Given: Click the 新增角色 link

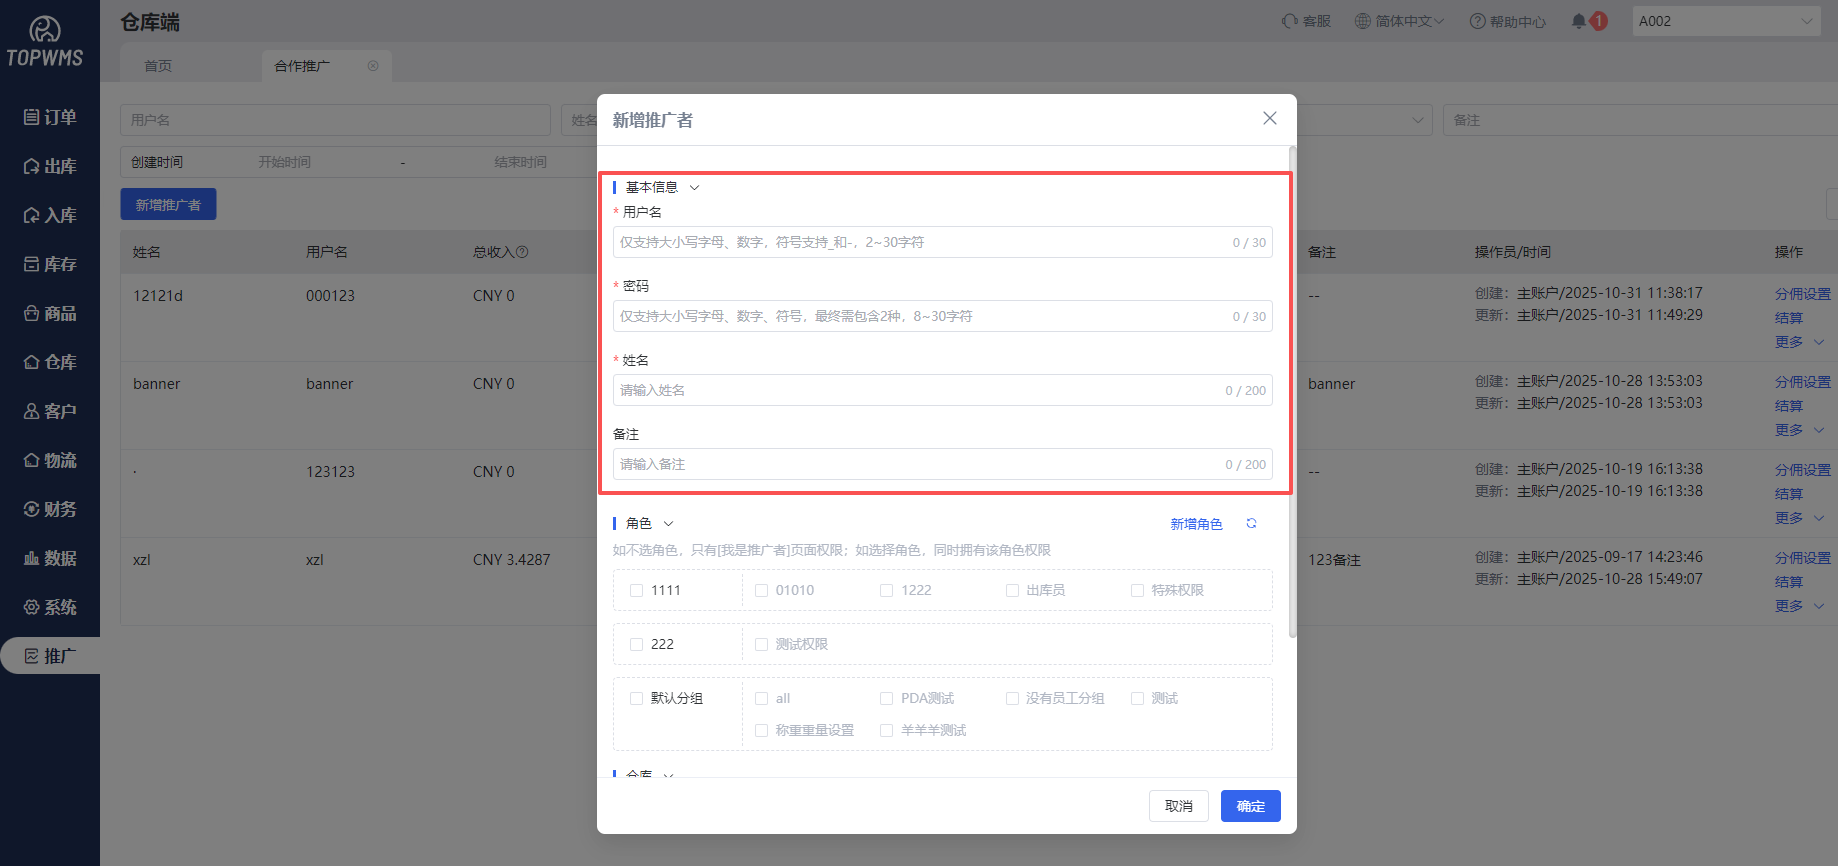Looking at the screenshot, I should [1196, 524].
